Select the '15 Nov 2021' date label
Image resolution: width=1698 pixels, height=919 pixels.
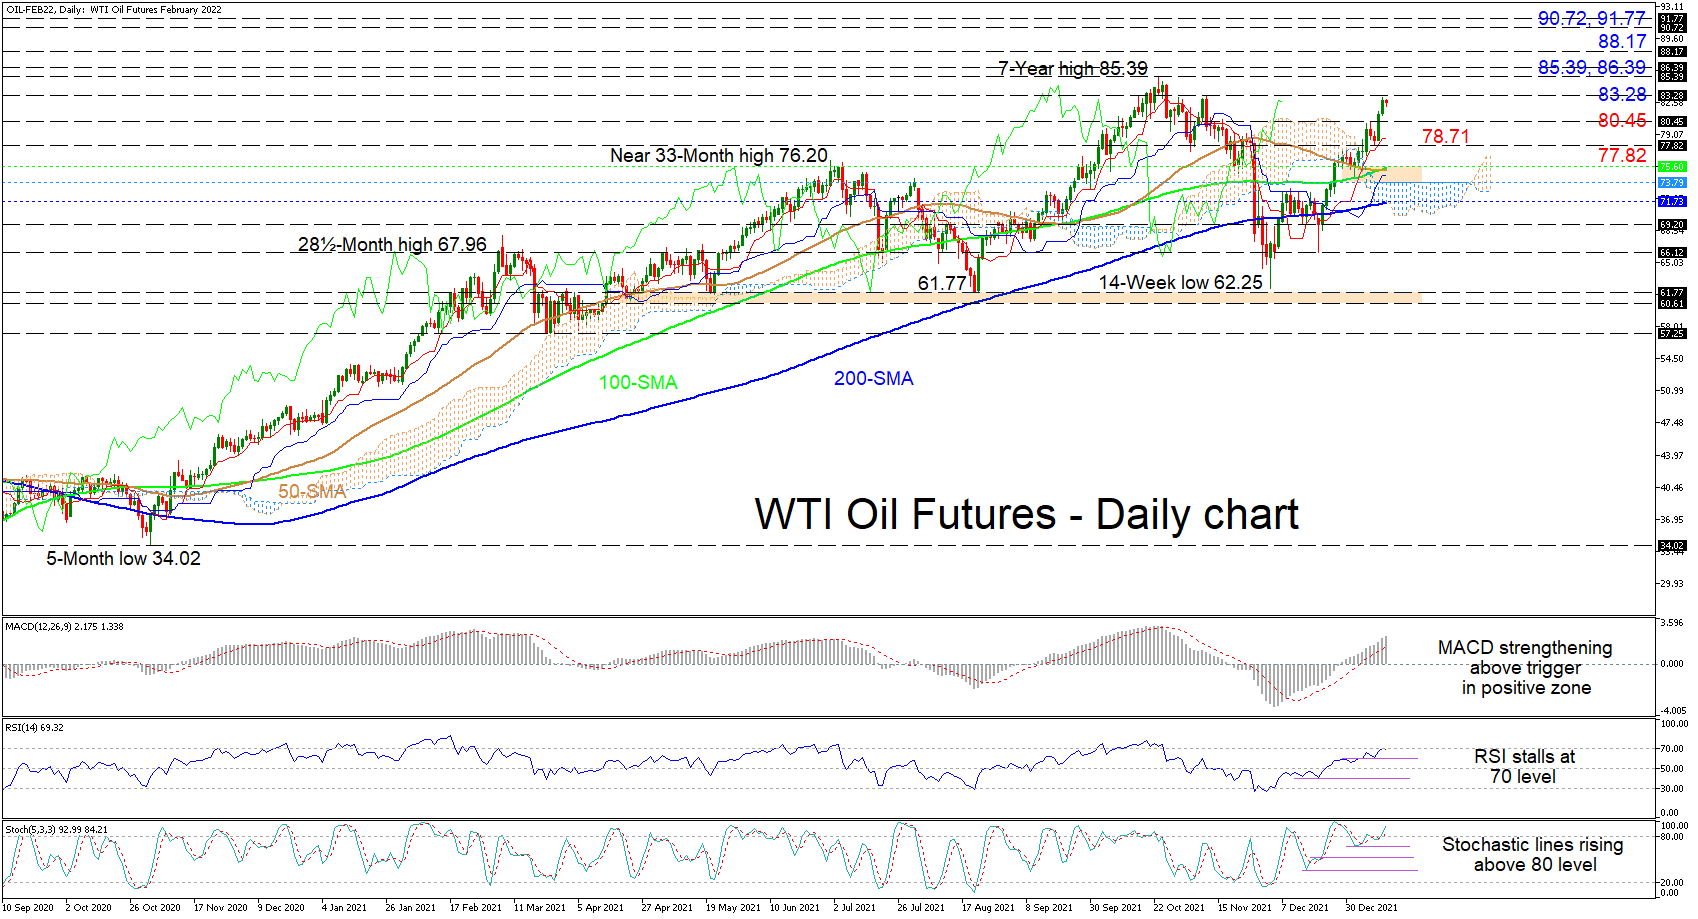pyautogui.click(x=1244, y=908)
